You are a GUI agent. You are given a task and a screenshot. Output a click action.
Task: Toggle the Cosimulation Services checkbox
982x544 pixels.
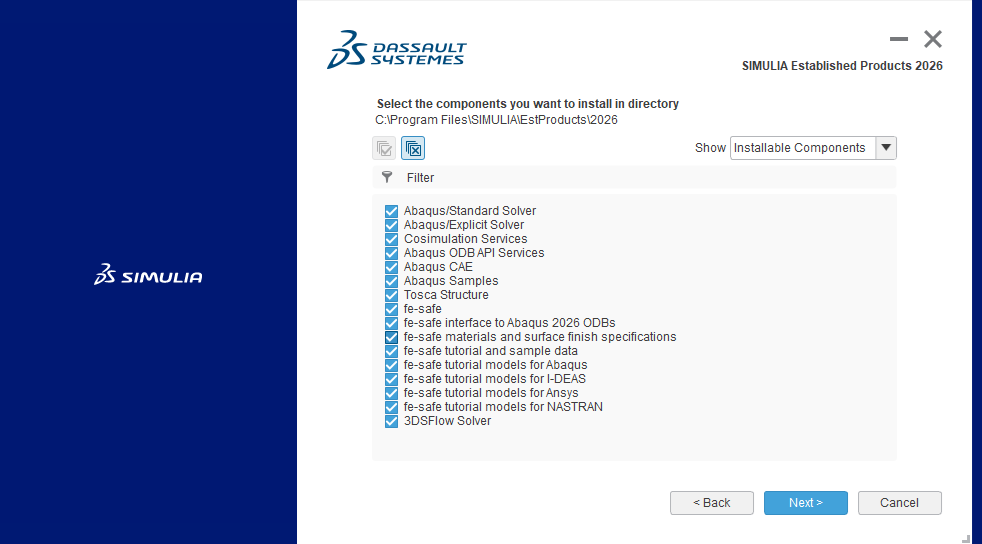tap(392, 239)
